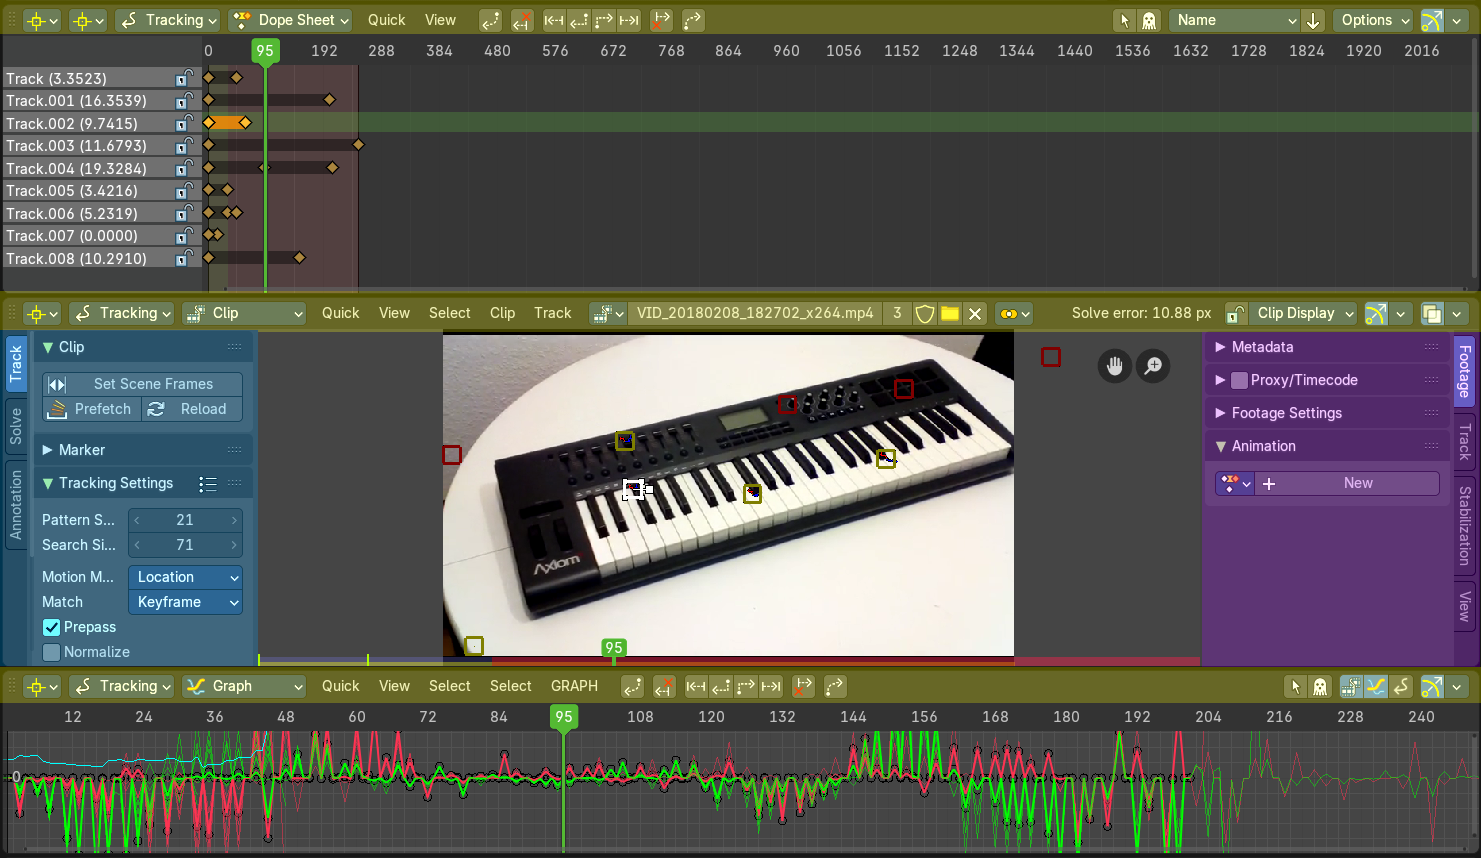Tick the Proxy/Timecode checkbox
Screen dimensions: 1481x858
1240,380
